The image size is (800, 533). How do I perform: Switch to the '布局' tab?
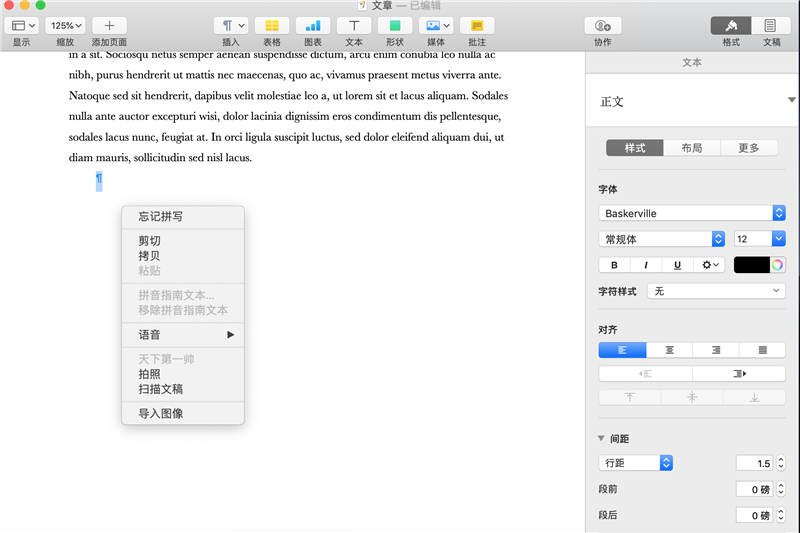coord(692,148)
